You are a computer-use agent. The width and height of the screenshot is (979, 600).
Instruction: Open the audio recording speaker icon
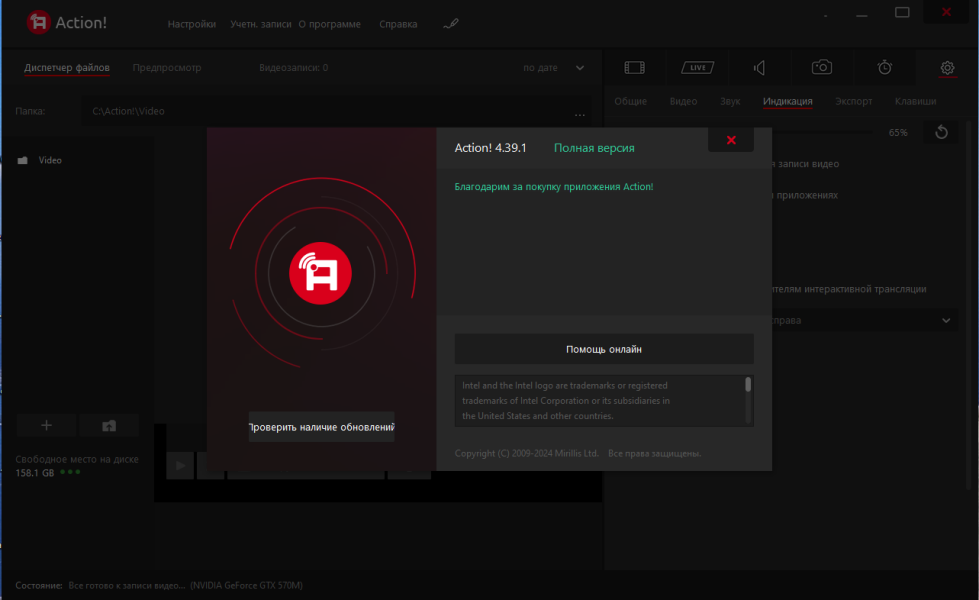759,67
